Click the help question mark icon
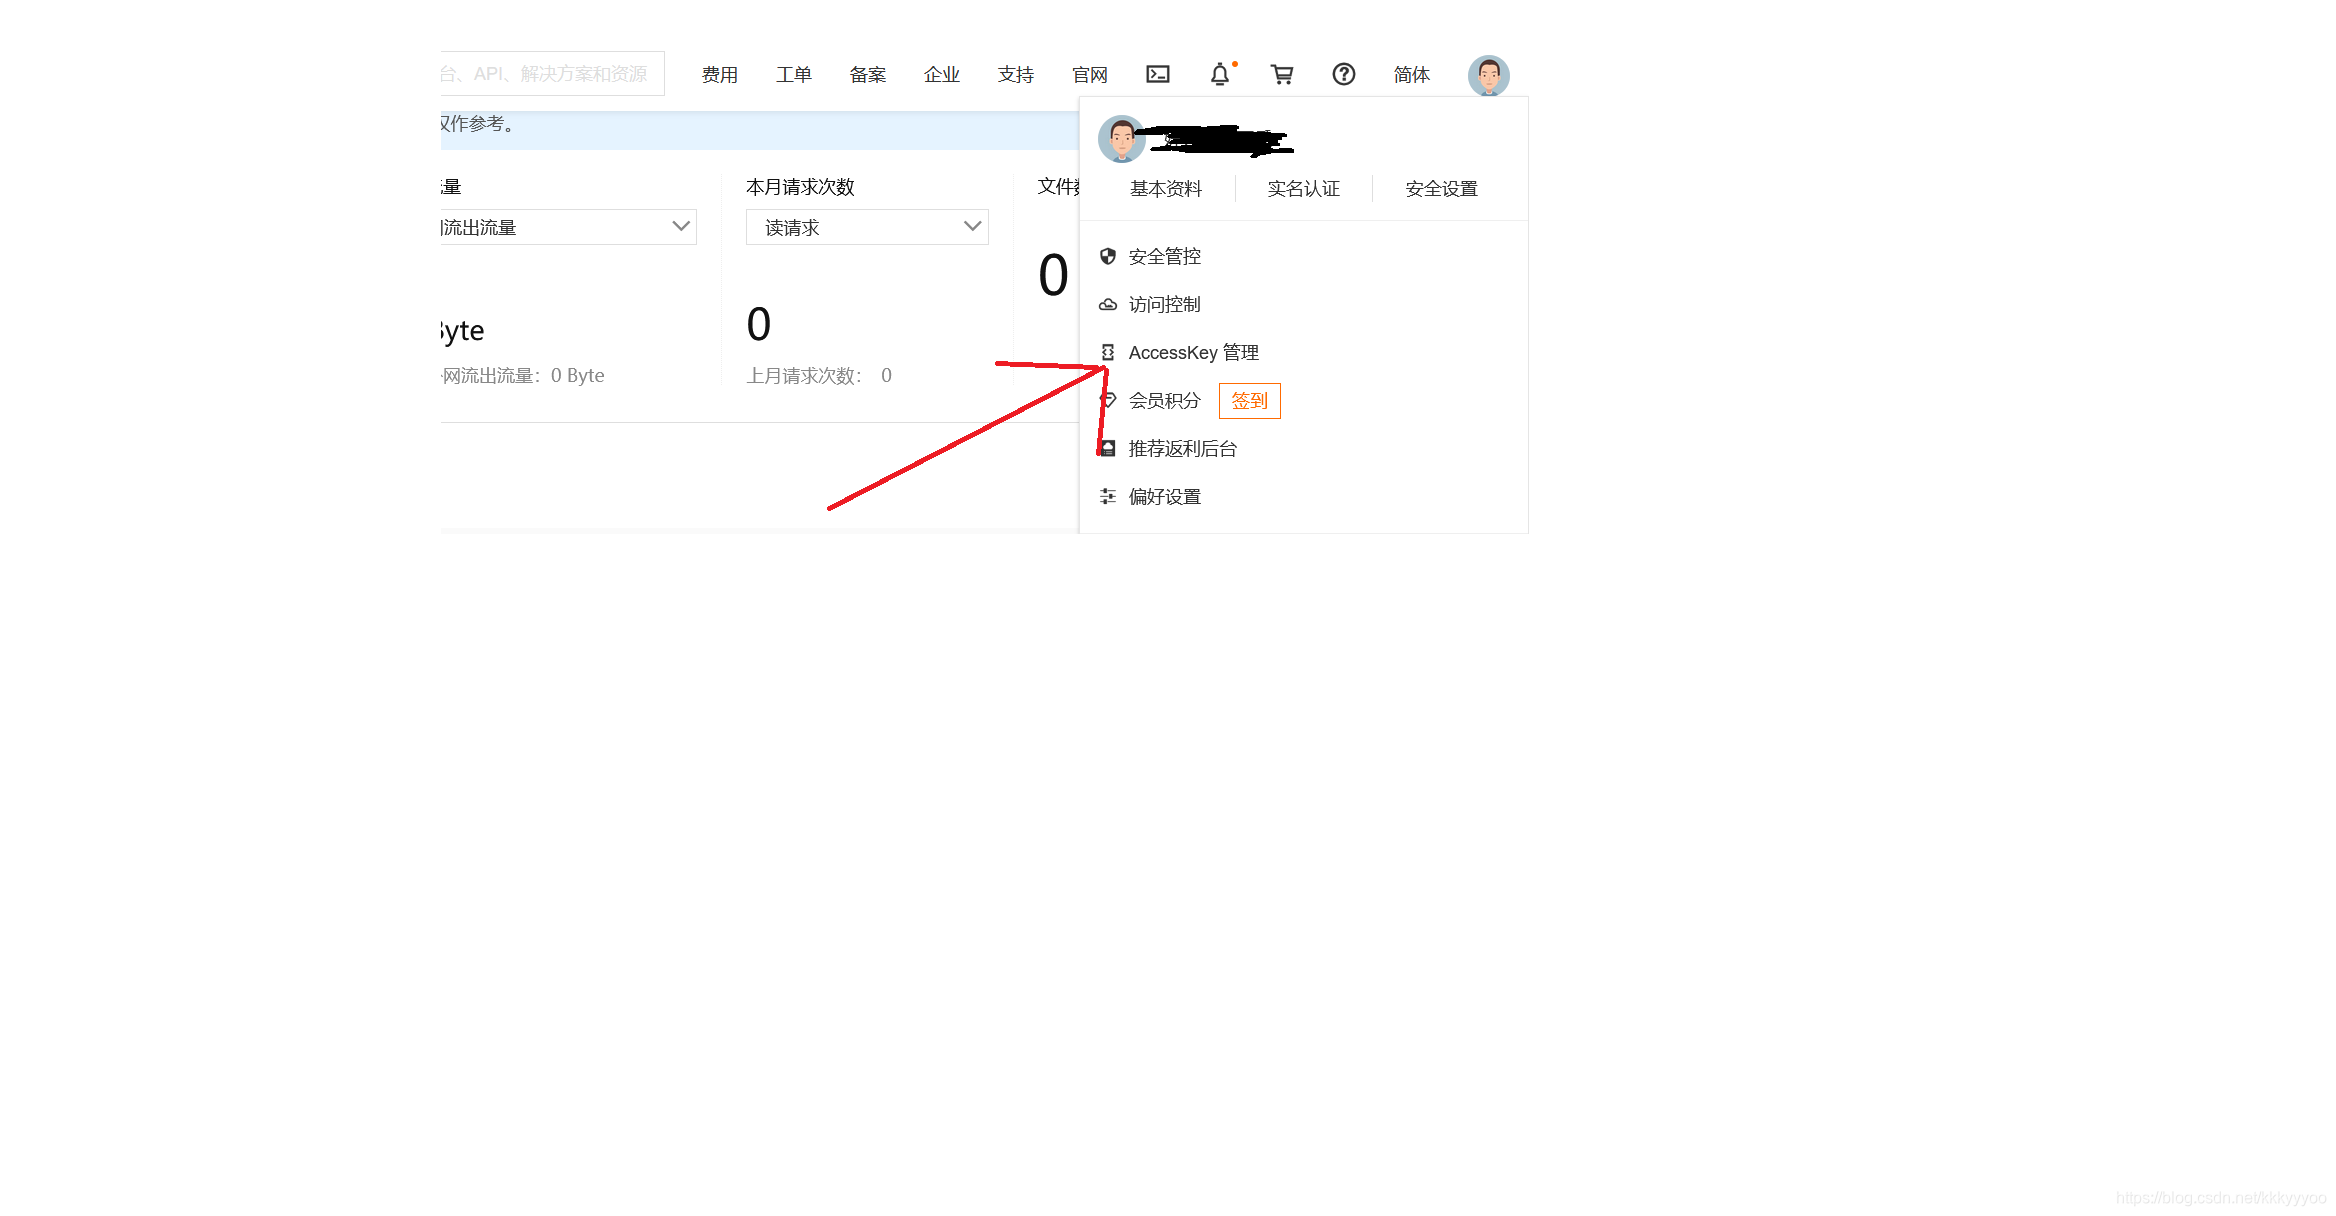This screenshot has height=1216, width=2336. (1343, 74)
